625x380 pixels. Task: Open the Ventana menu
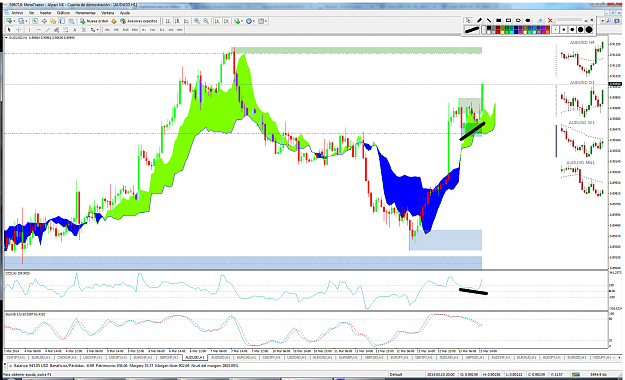[x=107, y=13]
